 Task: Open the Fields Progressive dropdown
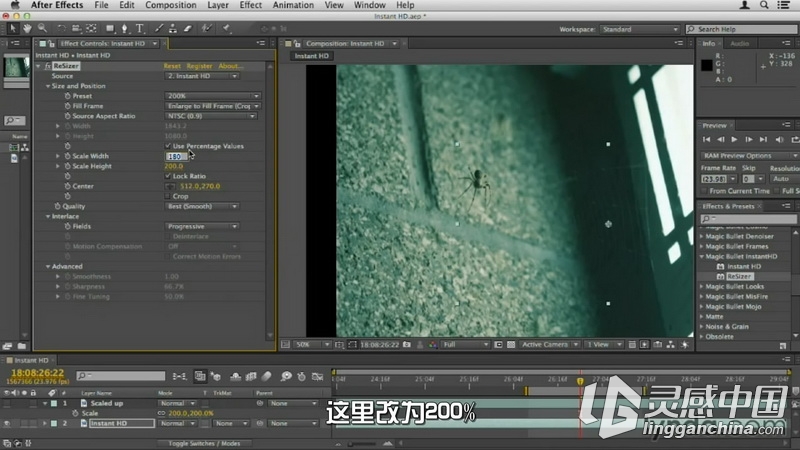pyautogui.click(x=202, y=226)
